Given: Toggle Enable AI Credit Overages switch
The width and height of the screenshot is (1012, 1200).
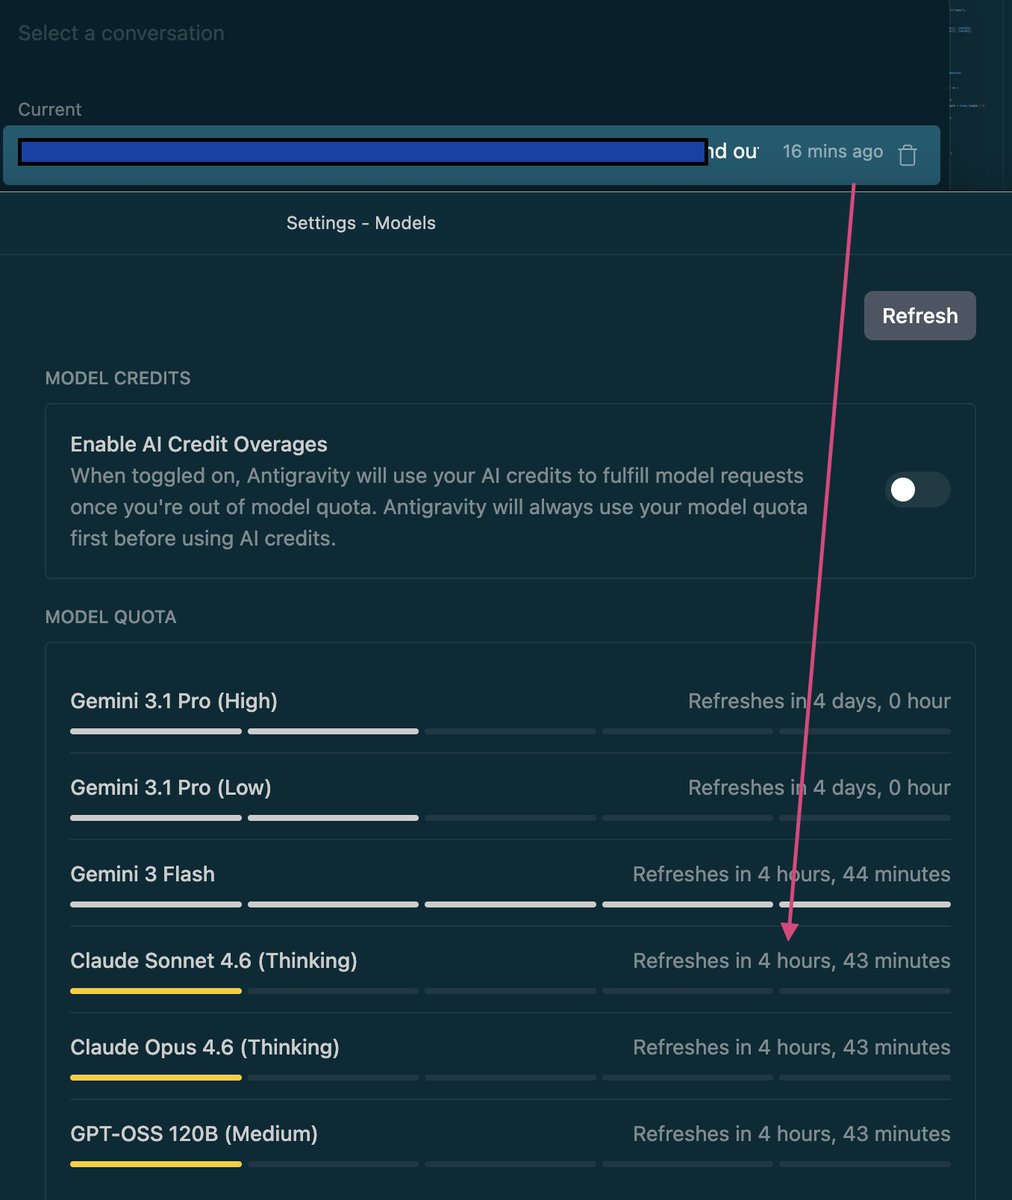Looking at the screenshot, I should coord(918,489).
